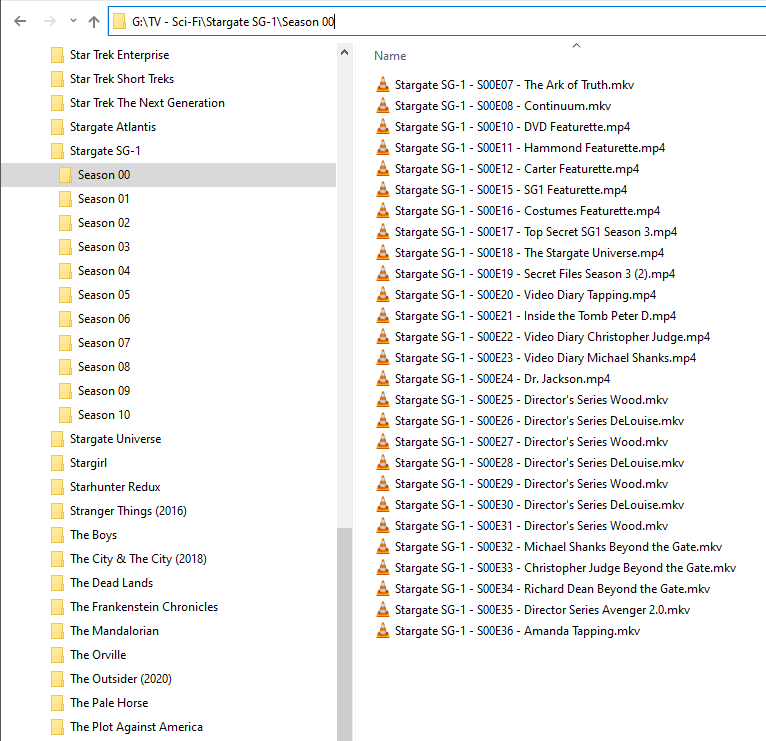The image size is (766, 741).
Task: Click The Pale Horse folder icon
Action: point(57,702)
